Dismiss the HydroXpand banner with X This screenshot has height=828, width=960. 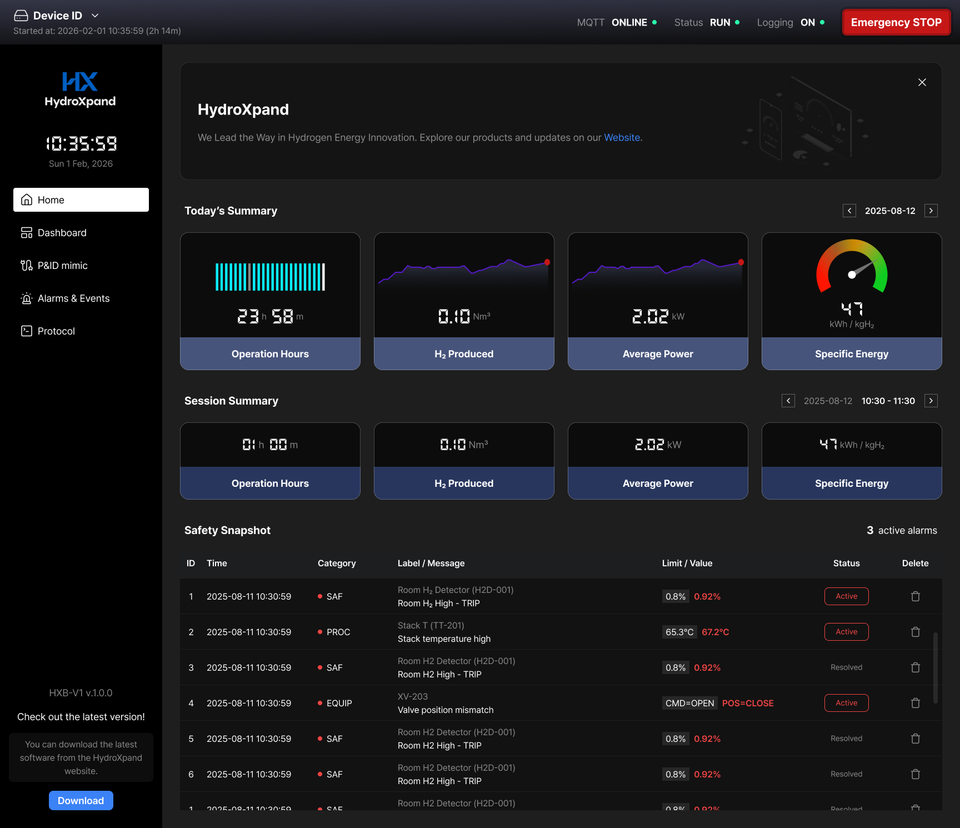[x=922, y=83]
